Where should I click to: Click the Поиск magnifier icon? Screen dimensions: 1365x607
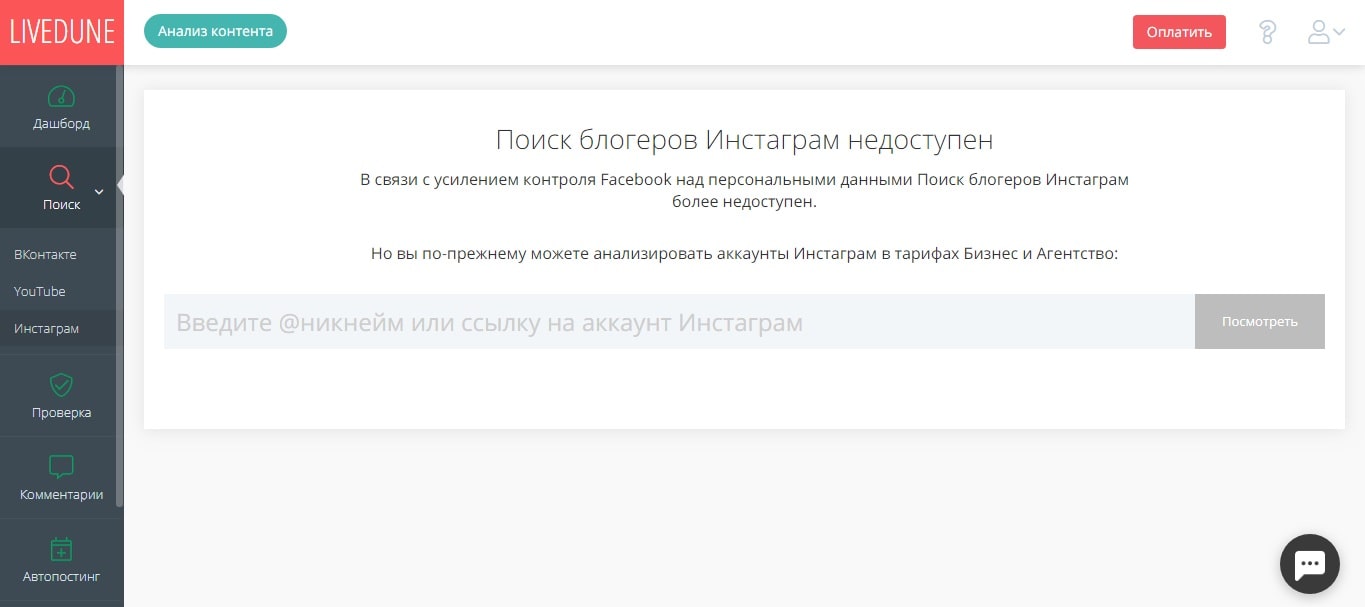point(61,177)
